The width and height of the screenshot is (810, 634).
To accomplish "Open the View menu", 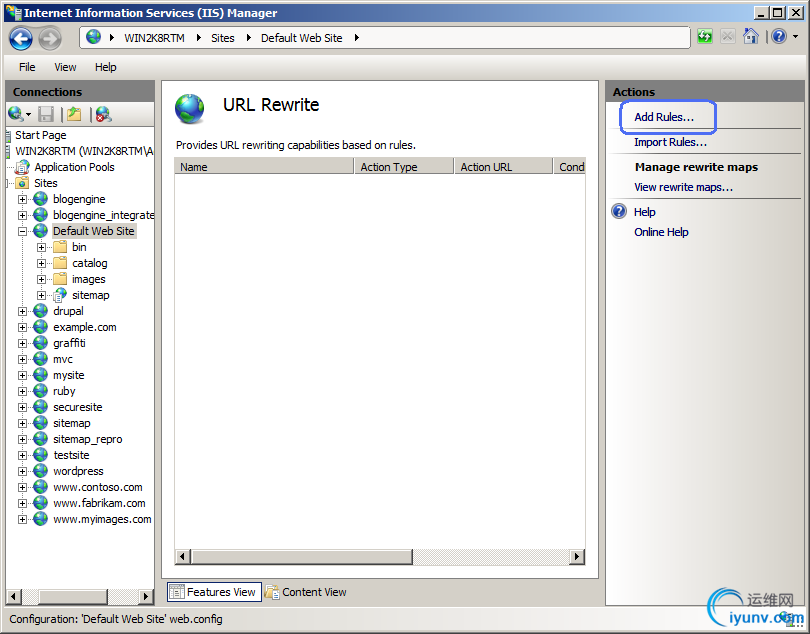I will pos(65,67).
